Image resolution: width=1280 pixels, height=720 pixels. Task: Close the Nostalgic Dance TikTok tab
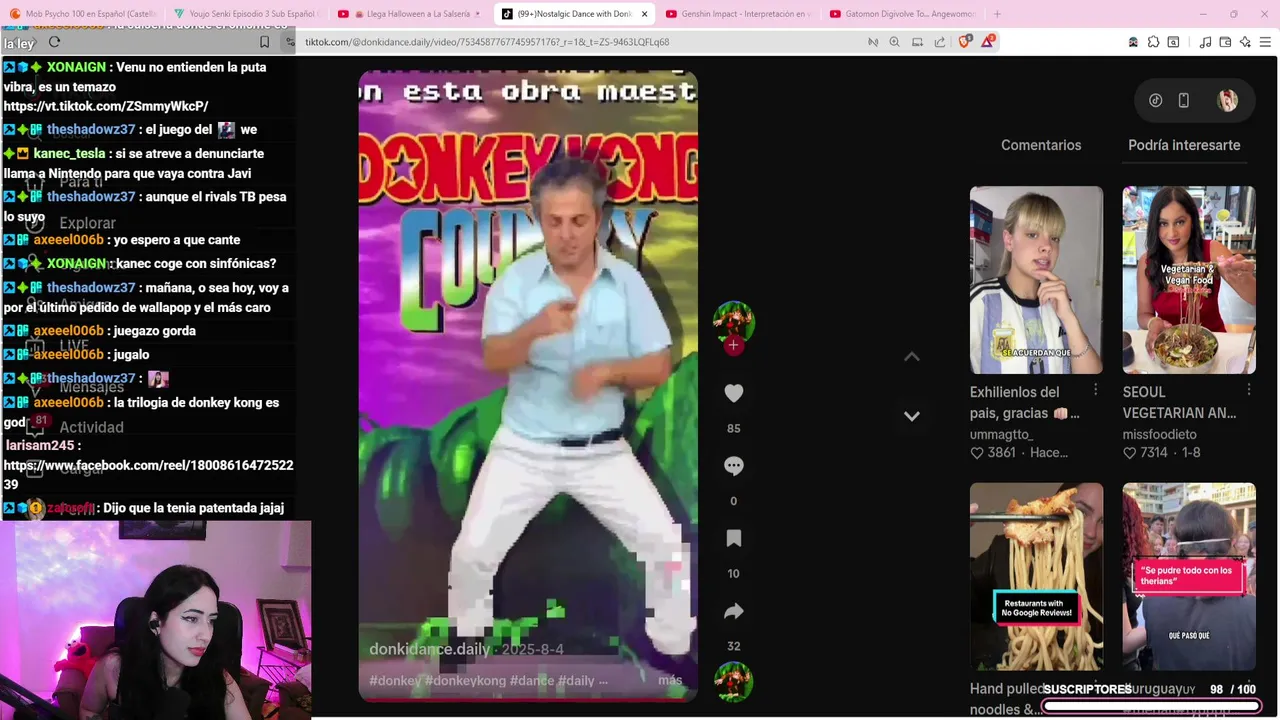pyautogui.click(x=644, y=14)
